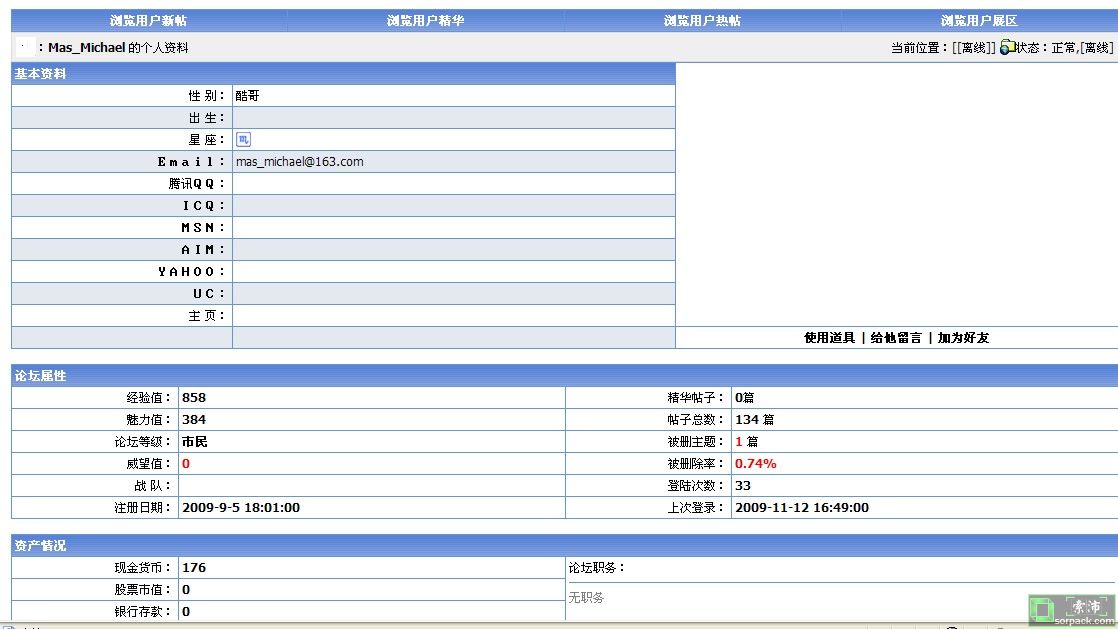Click the Scorpio zodiac sign icon
The width and height of the screenshot is (1118, 629).
pyautogui.click(x=243, y=140)
